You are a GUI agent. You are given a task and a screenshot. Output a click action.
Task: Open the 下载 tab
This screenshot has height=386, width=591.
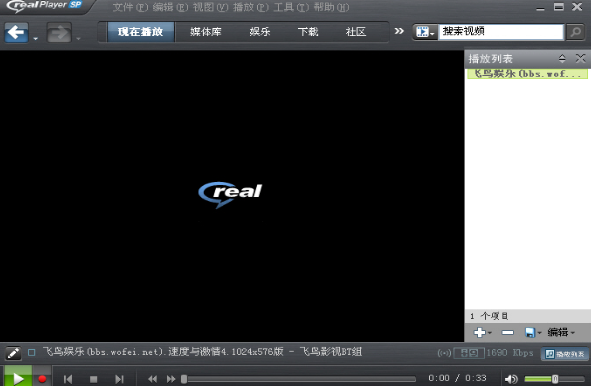[308, 32]
